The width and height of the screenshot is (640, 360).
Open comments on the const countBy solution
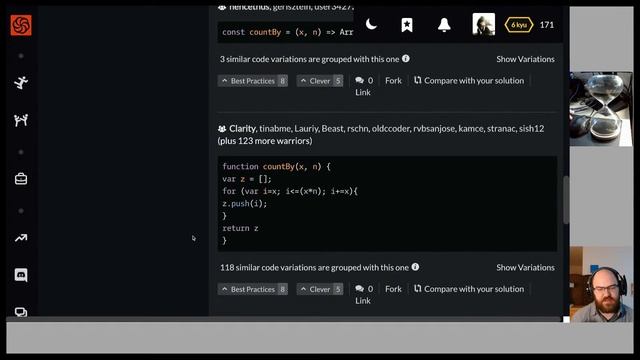click(364, 80)
